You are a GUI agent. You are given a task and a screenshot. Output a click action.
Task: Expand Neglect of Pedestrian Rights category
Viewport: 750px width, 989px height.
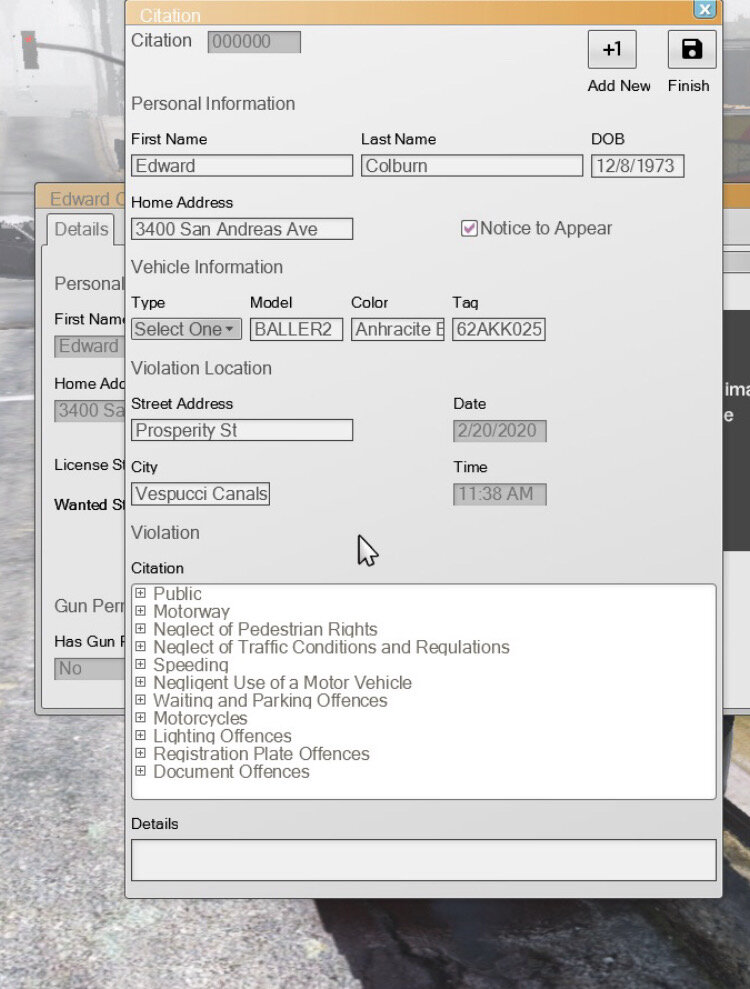(141, 630)
